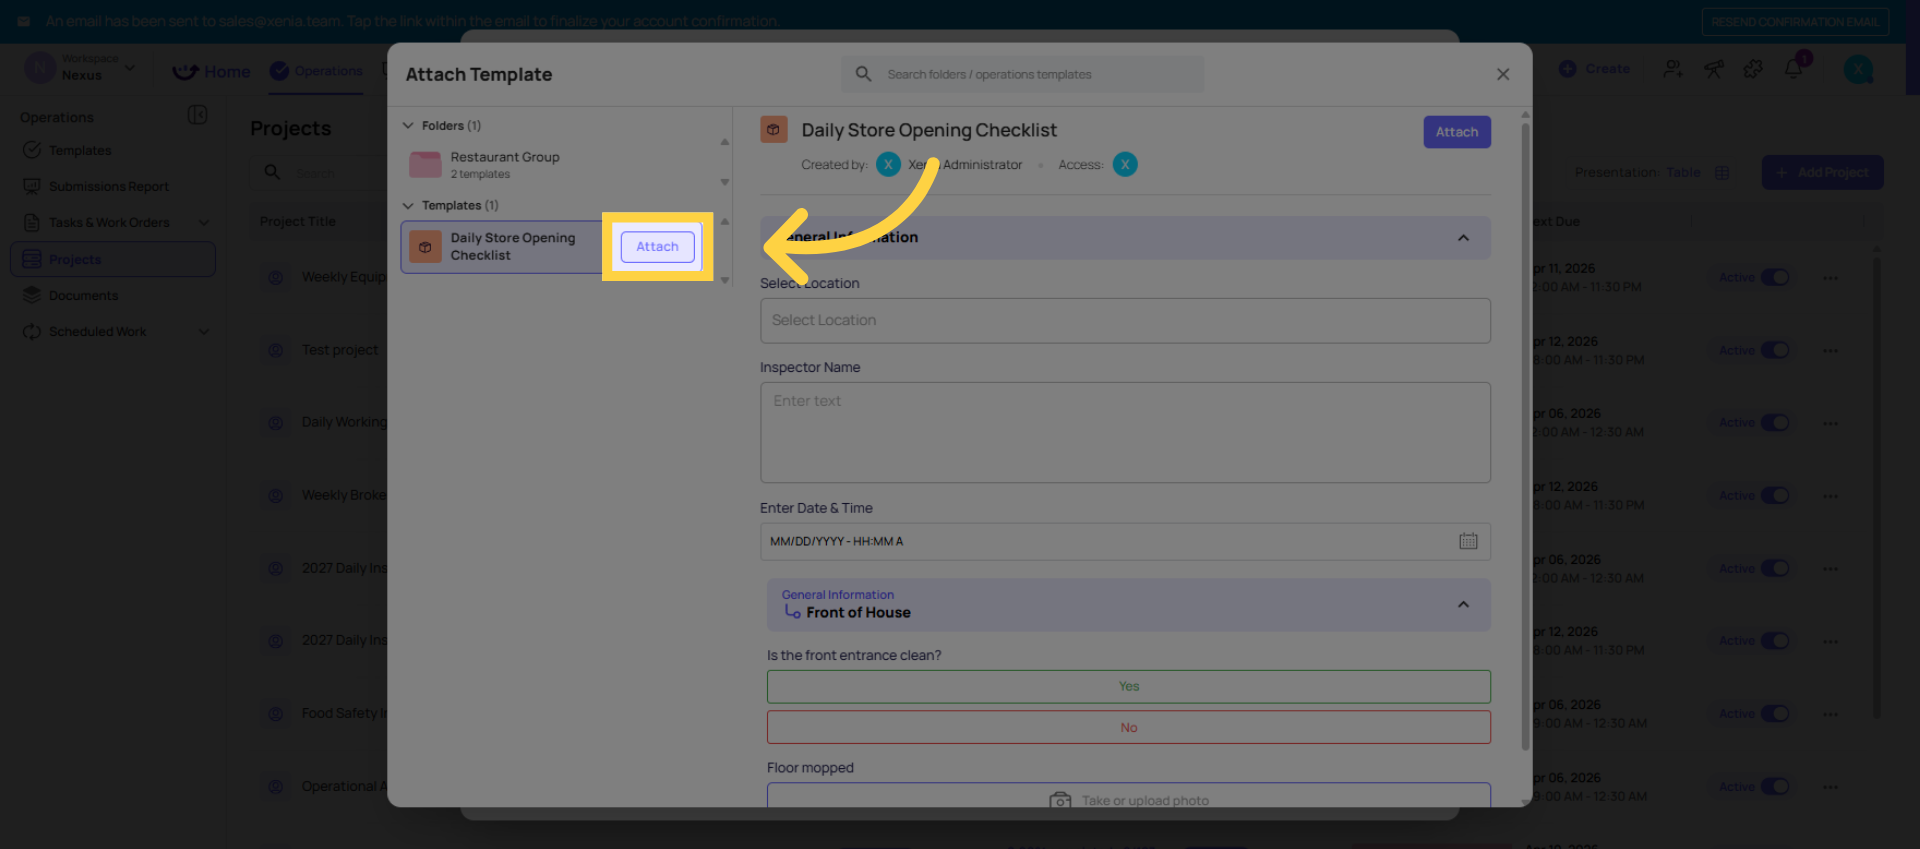Toggle Active switch for Apr 11, 2026 project
Screen dimensions: 1920x849
coord(1775,278)
